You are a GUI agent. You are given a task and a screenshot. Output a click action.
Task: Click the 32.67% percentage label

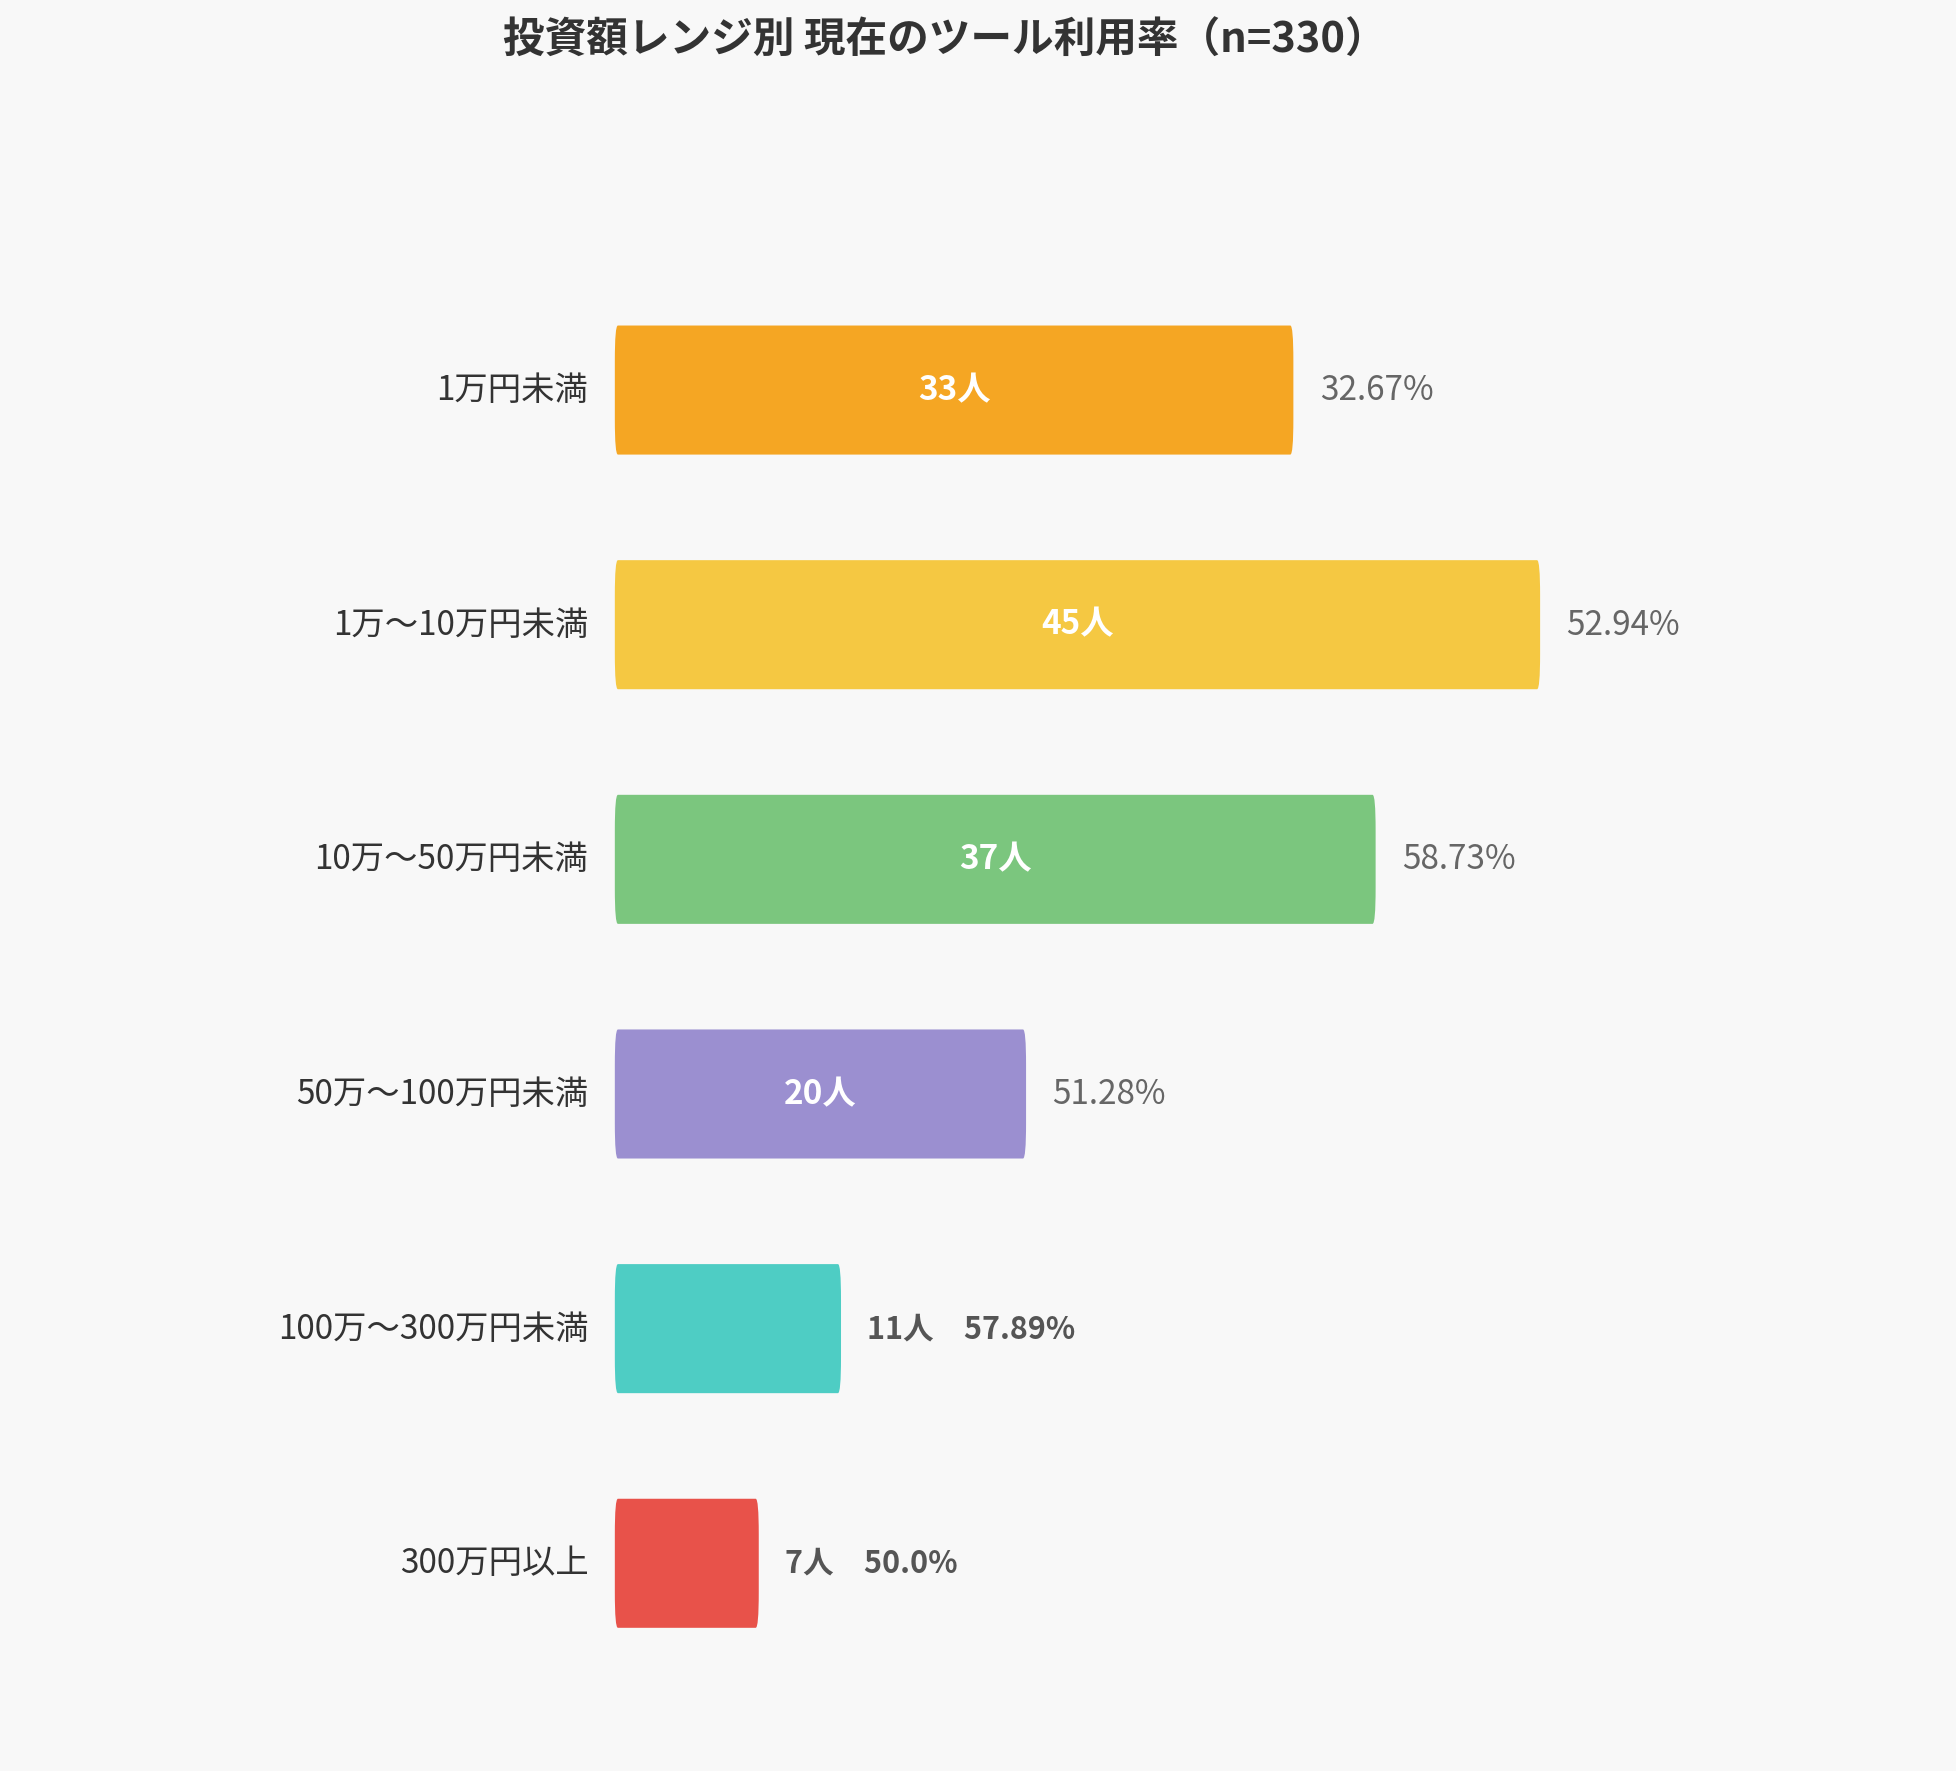pyautogui.click(x=1376, y=389)
